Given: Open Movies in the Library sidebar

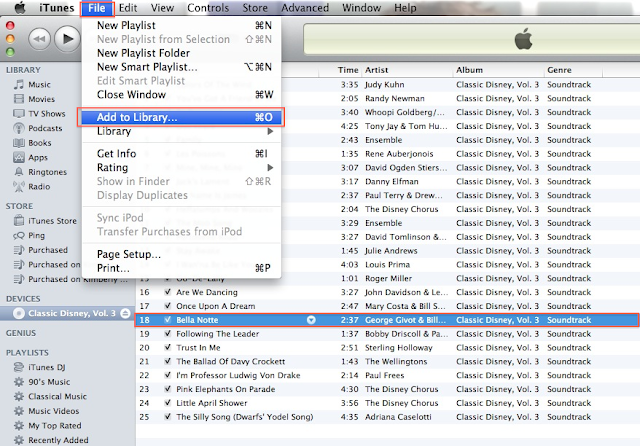Looking at the screenshot, I should 41,99.
